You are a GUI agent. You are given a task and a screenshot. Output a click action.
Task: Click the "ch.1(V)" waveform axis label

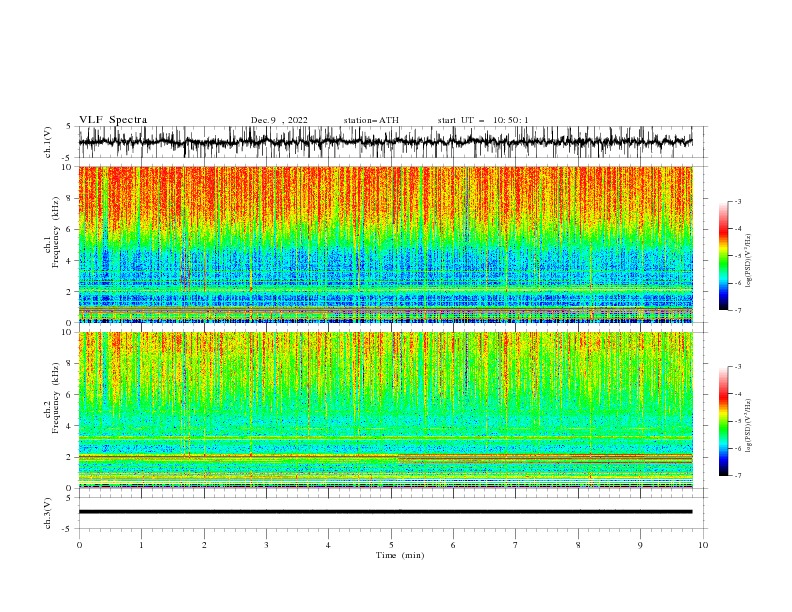[x=48, y=142]
